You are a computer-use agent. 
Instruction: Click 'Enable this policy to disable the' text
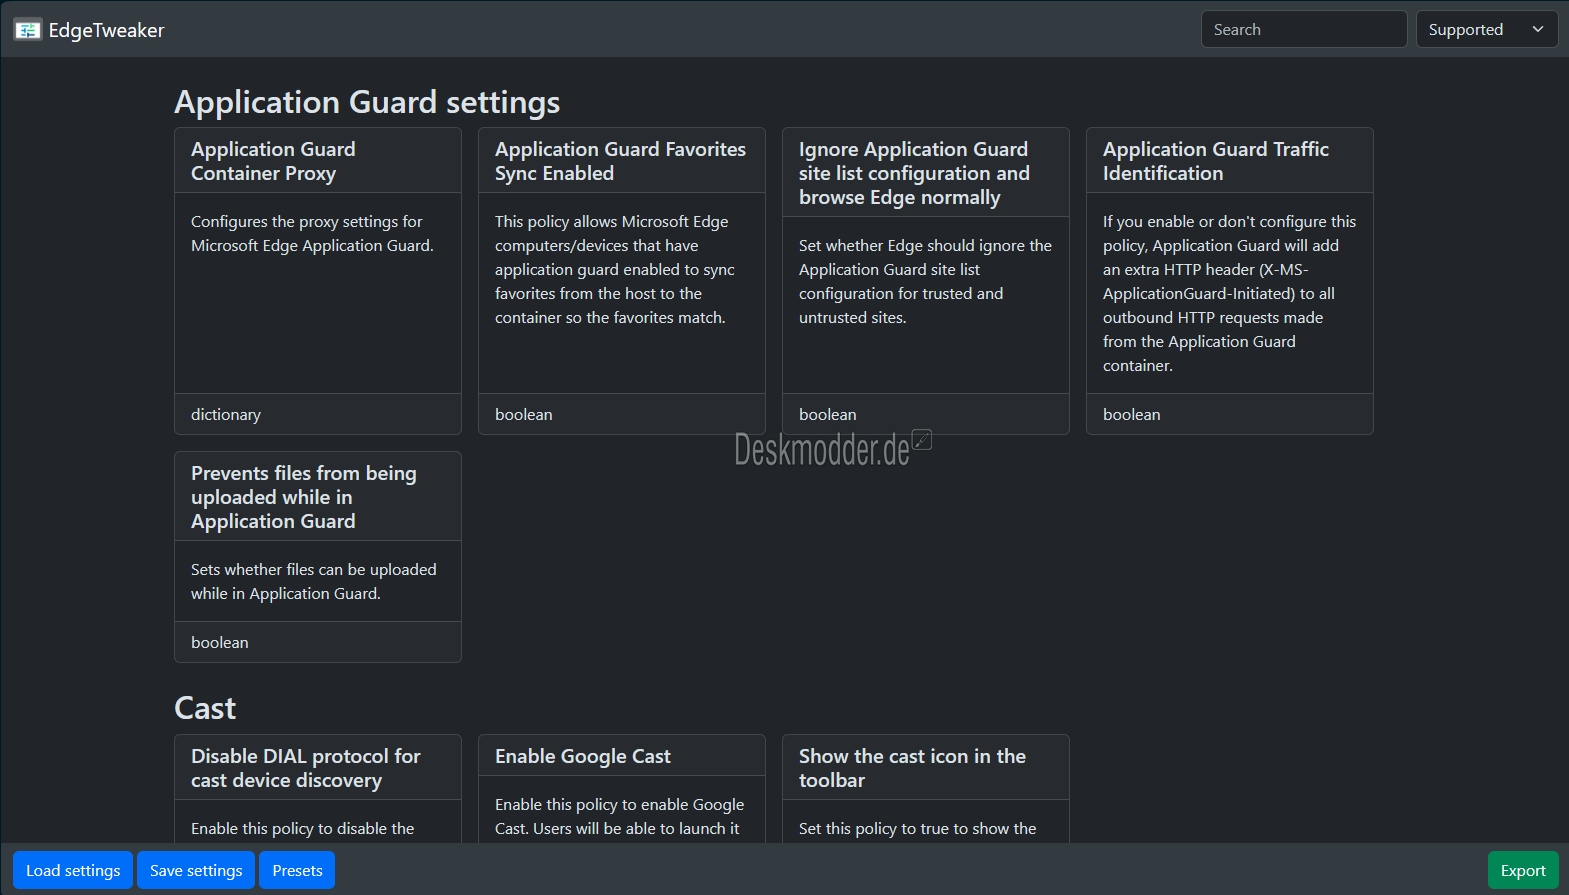pyautogui.click(x=303, y=828)
